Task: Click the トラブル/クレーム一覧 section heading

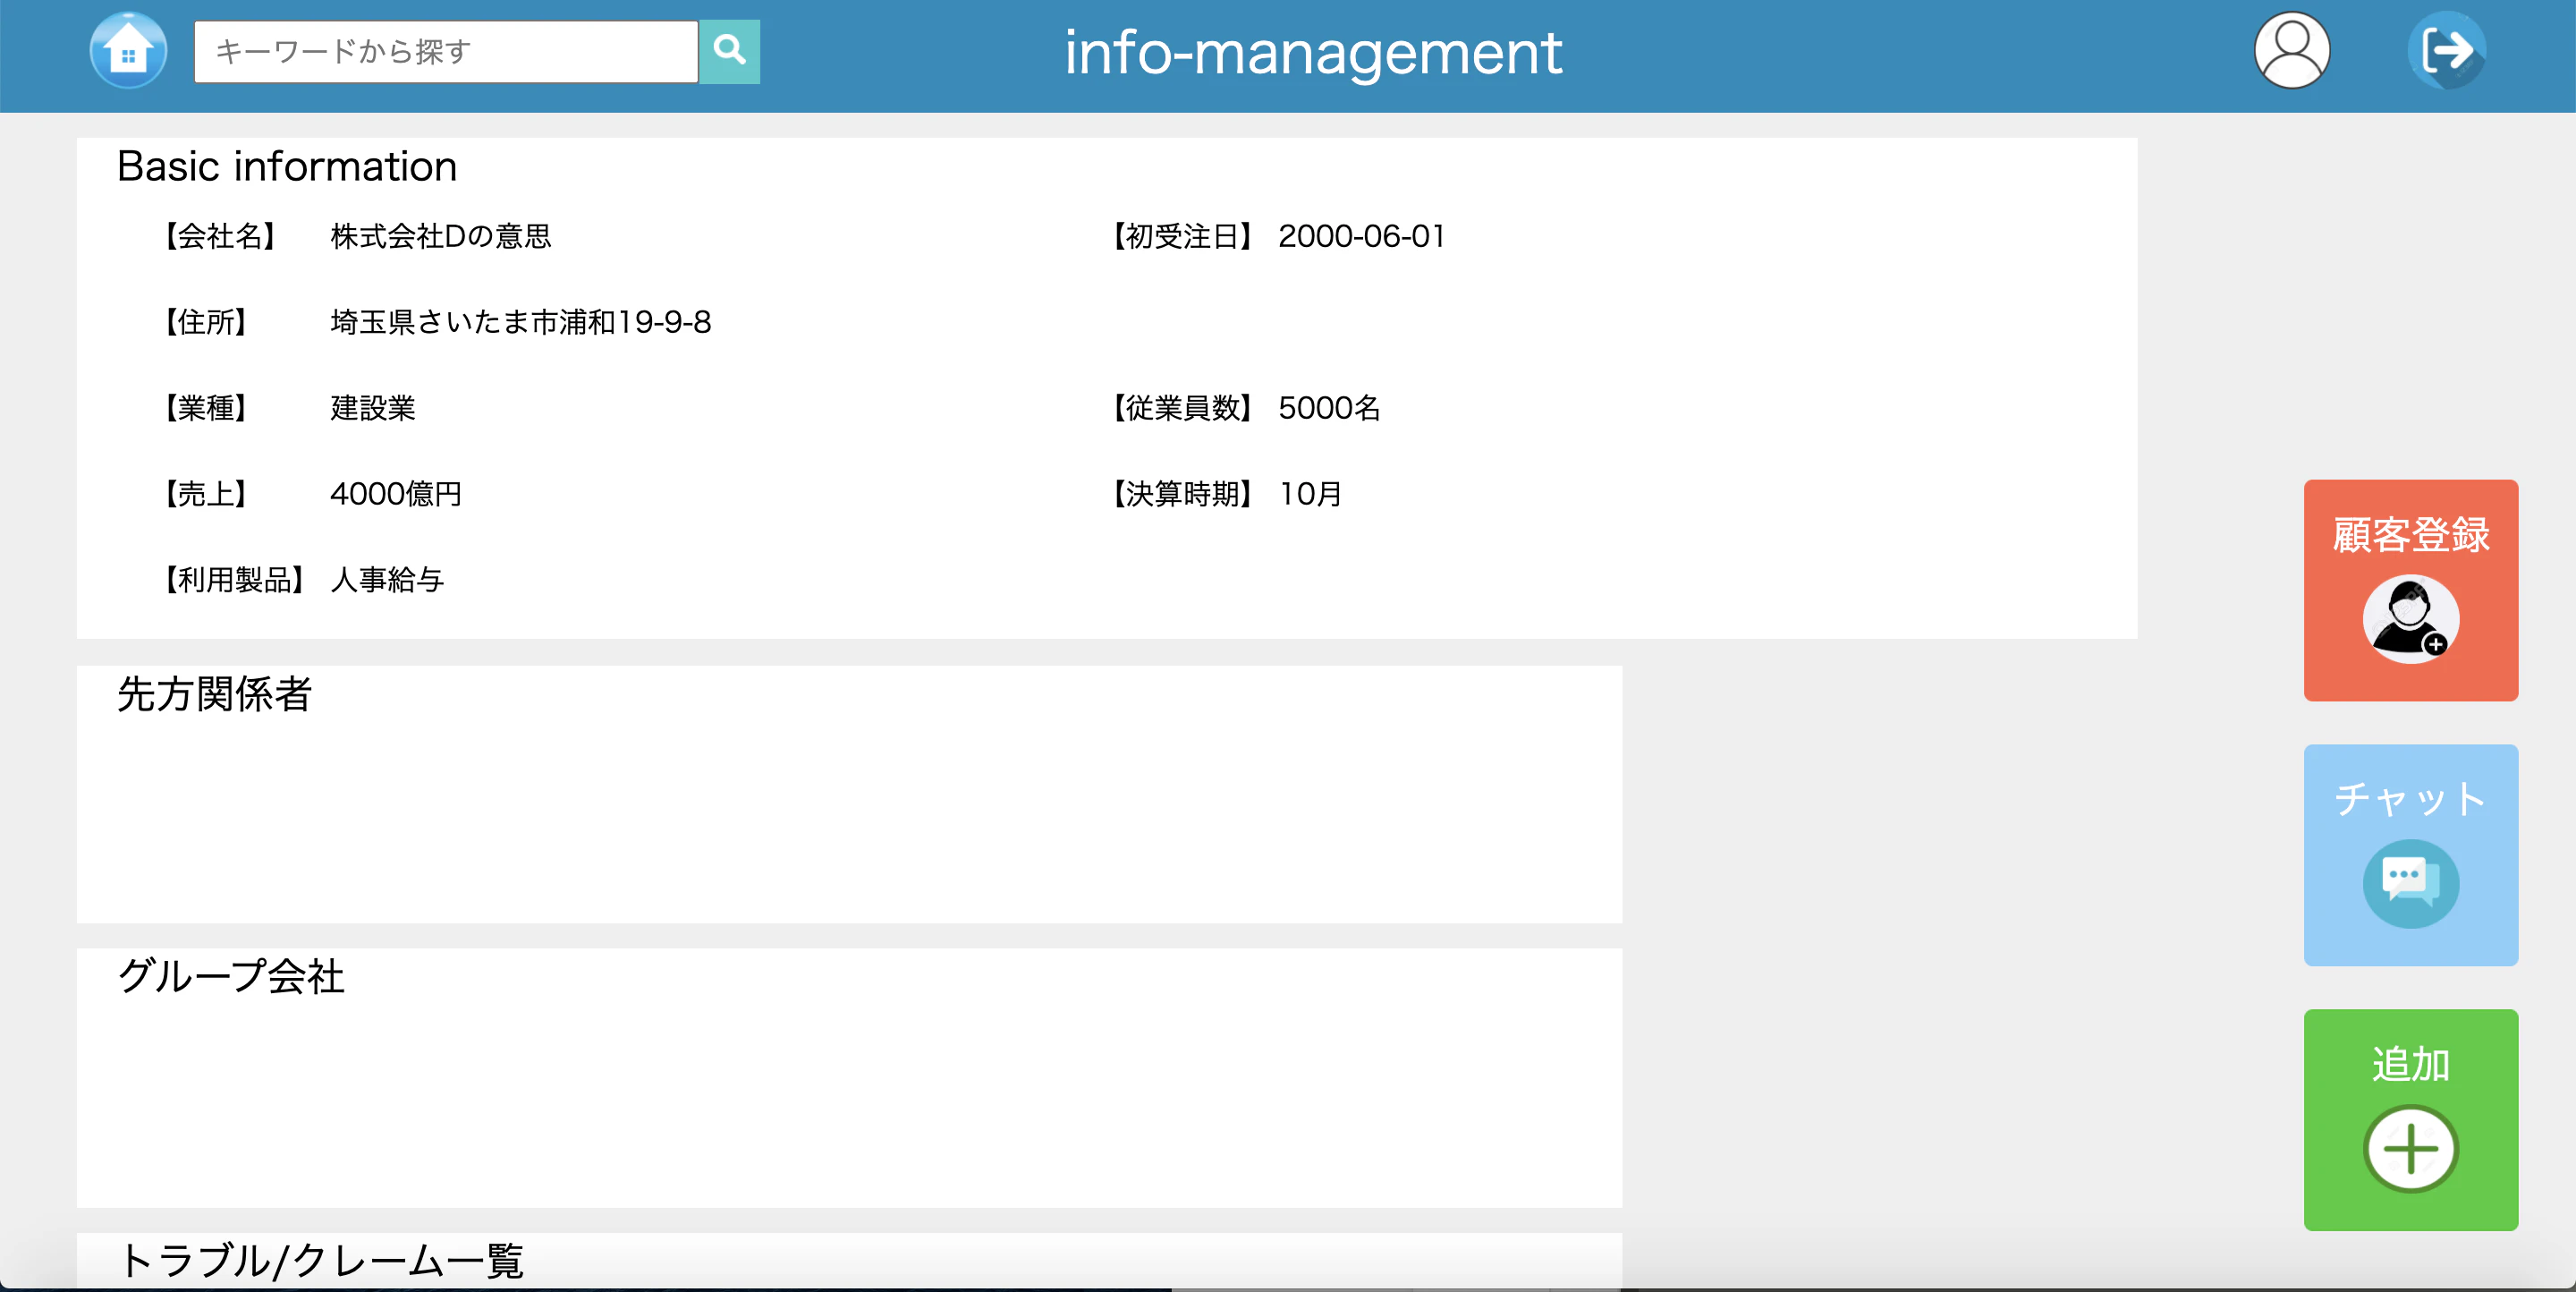Action: (321, 1260)
